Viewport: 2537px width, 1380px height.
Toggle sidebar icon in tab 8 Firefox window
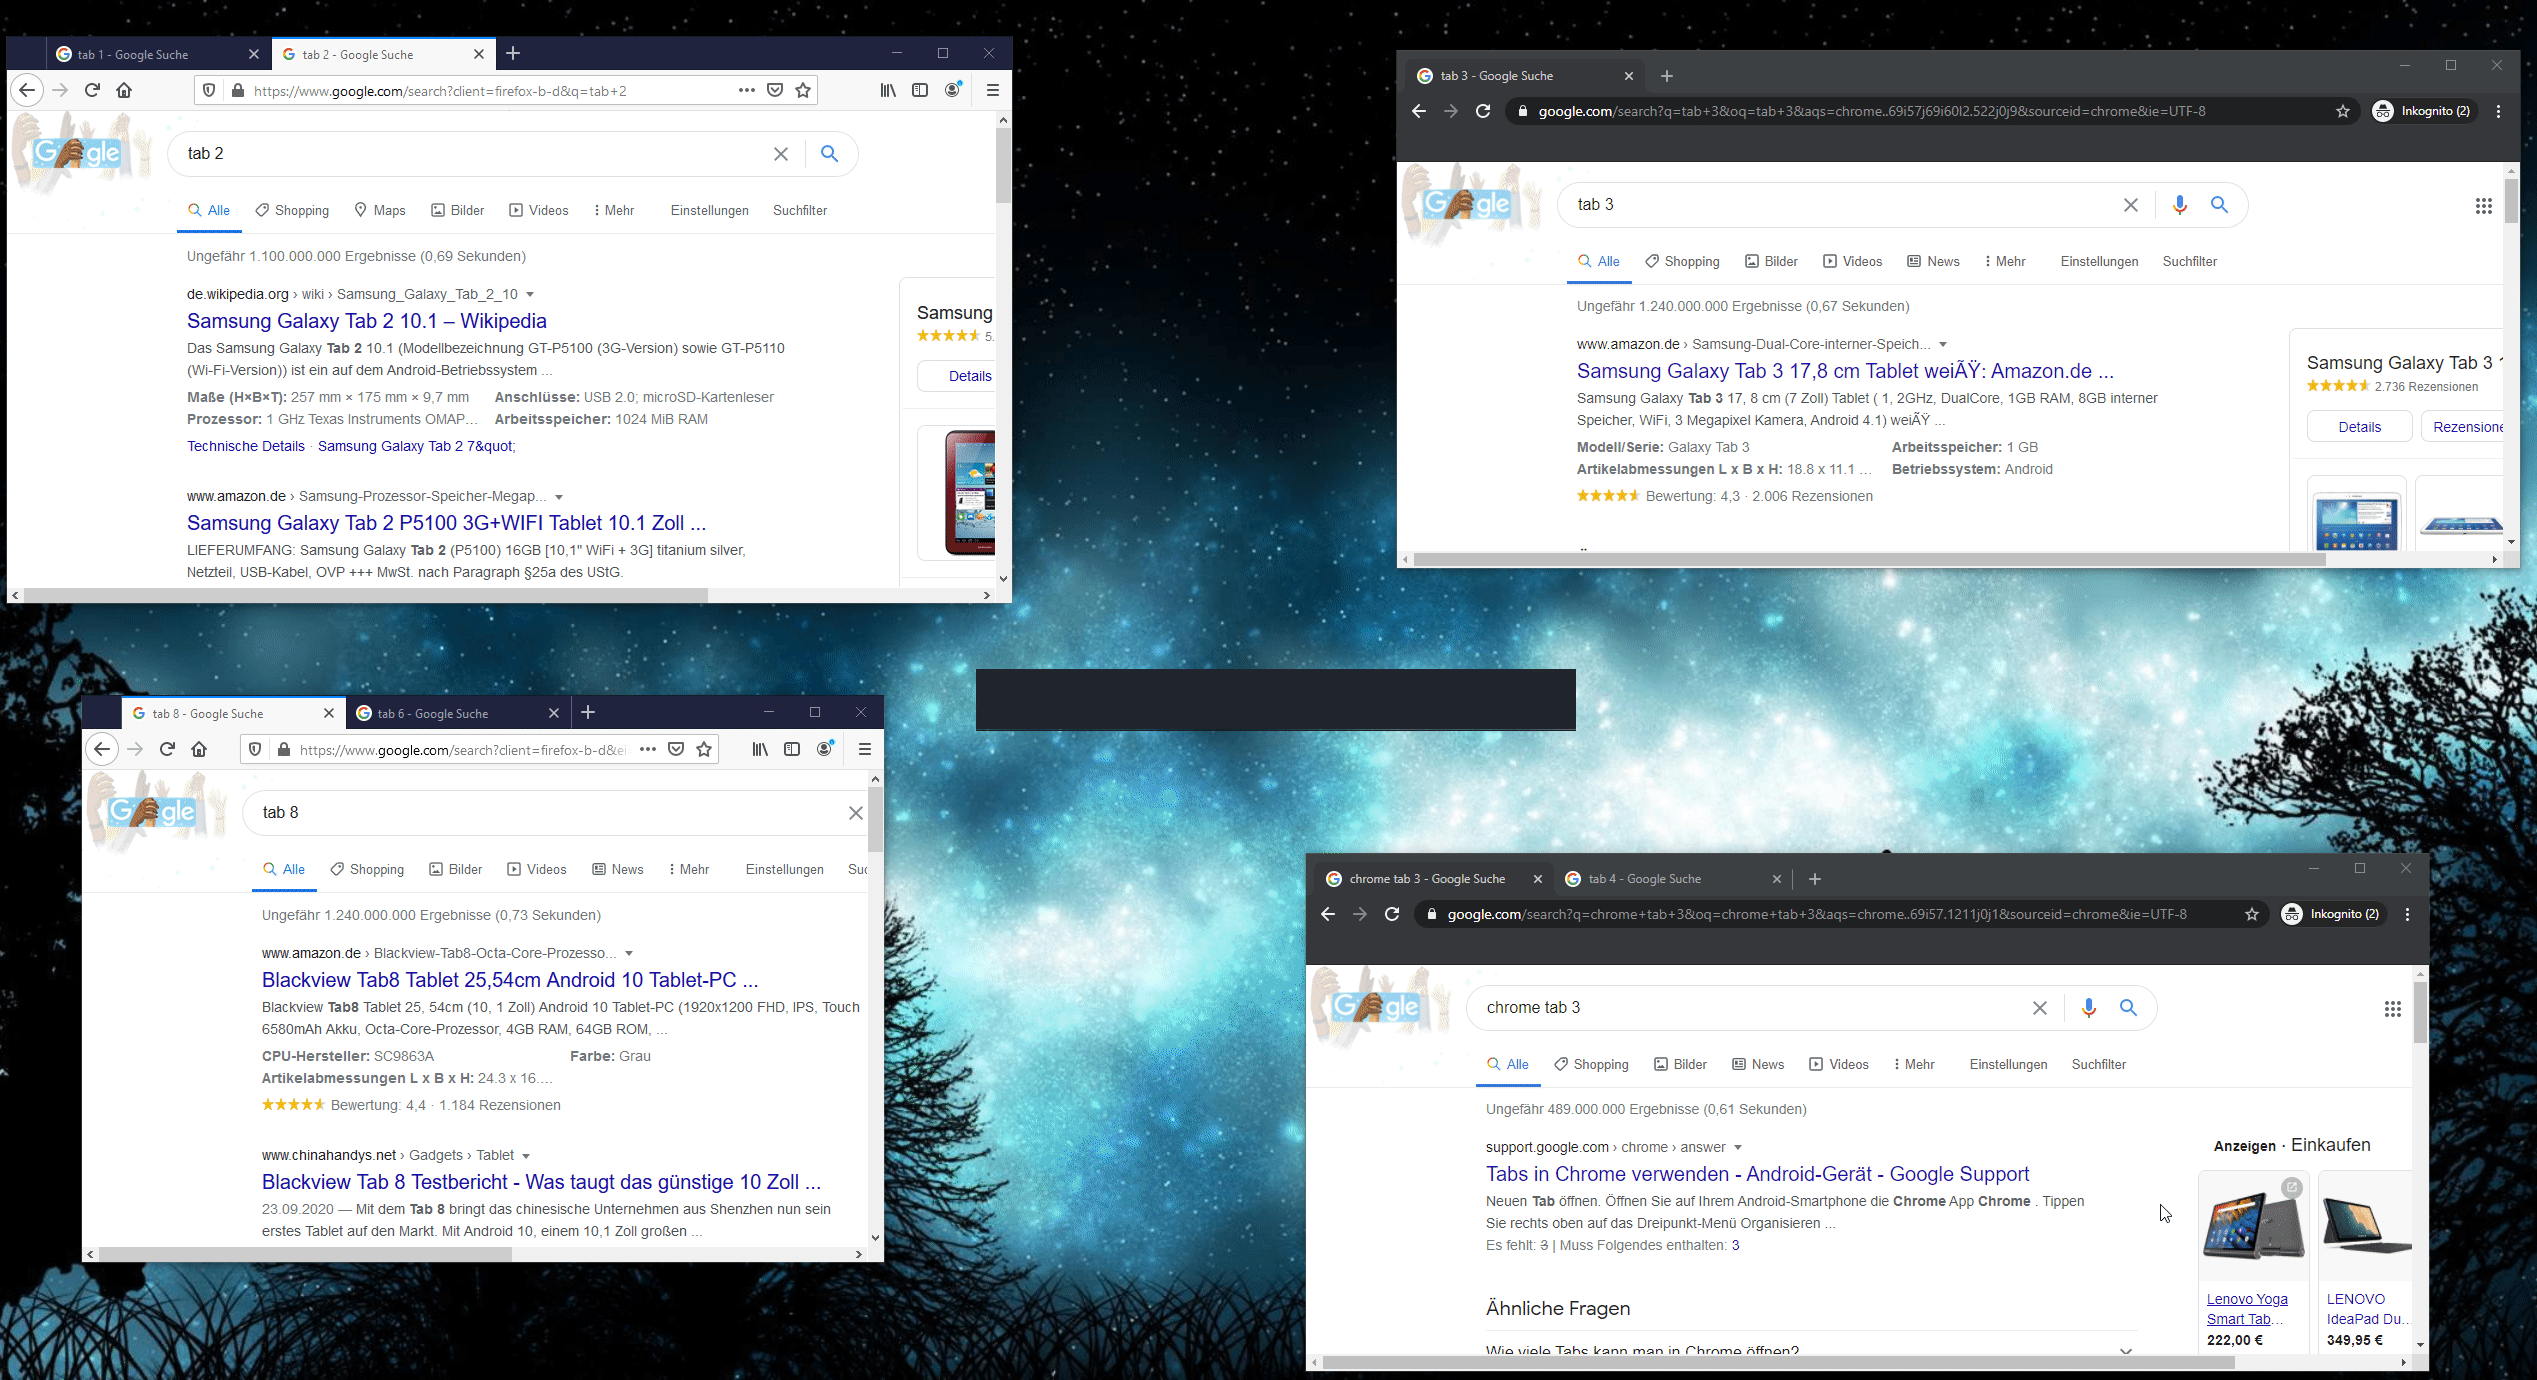click(x=792, y=749)
